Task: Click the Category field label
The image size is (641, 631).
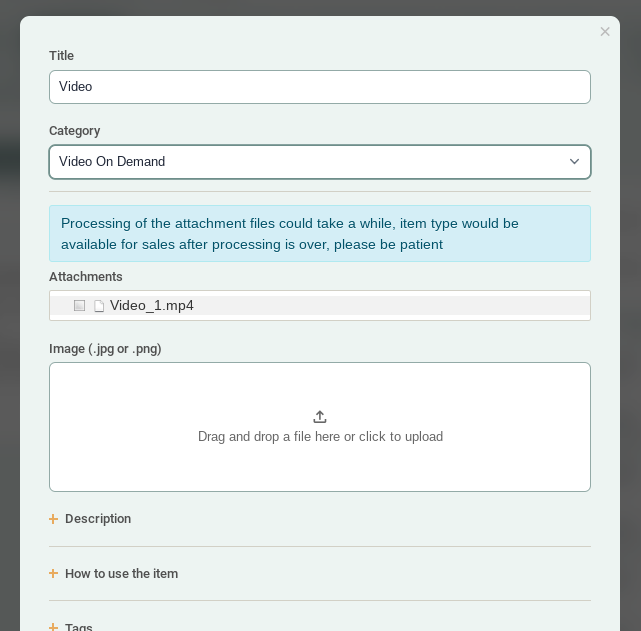Action: tap(75, 131)
